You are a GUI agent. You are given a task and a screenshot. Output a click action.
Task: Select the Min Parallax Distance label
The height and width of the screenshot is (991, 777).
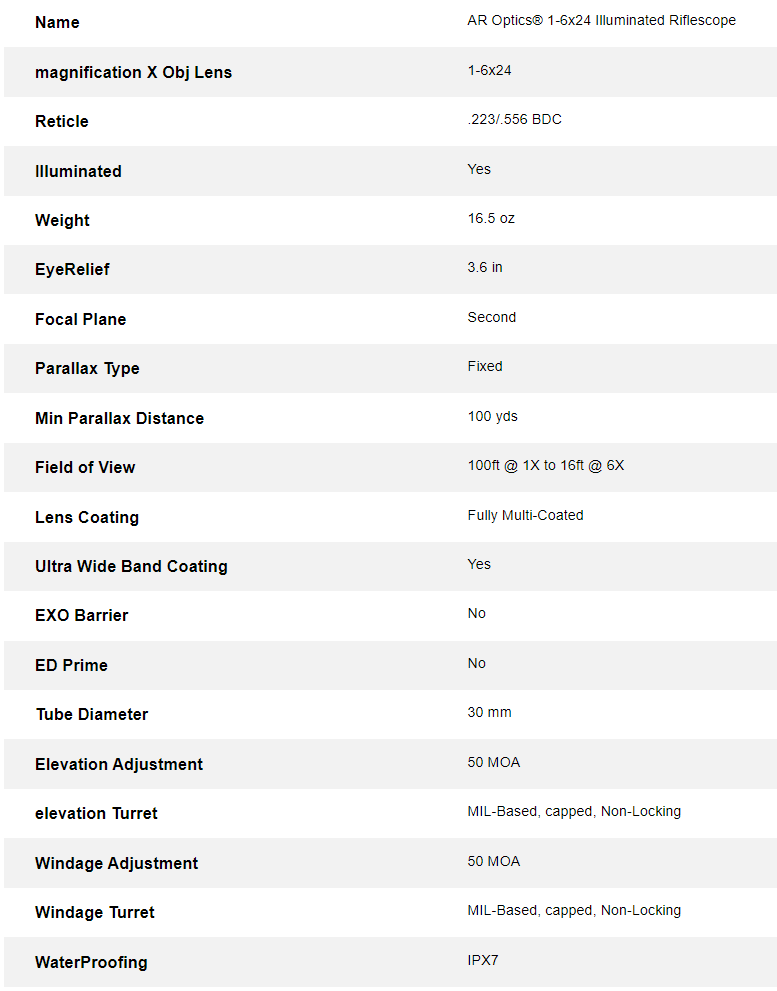[119, 418]
